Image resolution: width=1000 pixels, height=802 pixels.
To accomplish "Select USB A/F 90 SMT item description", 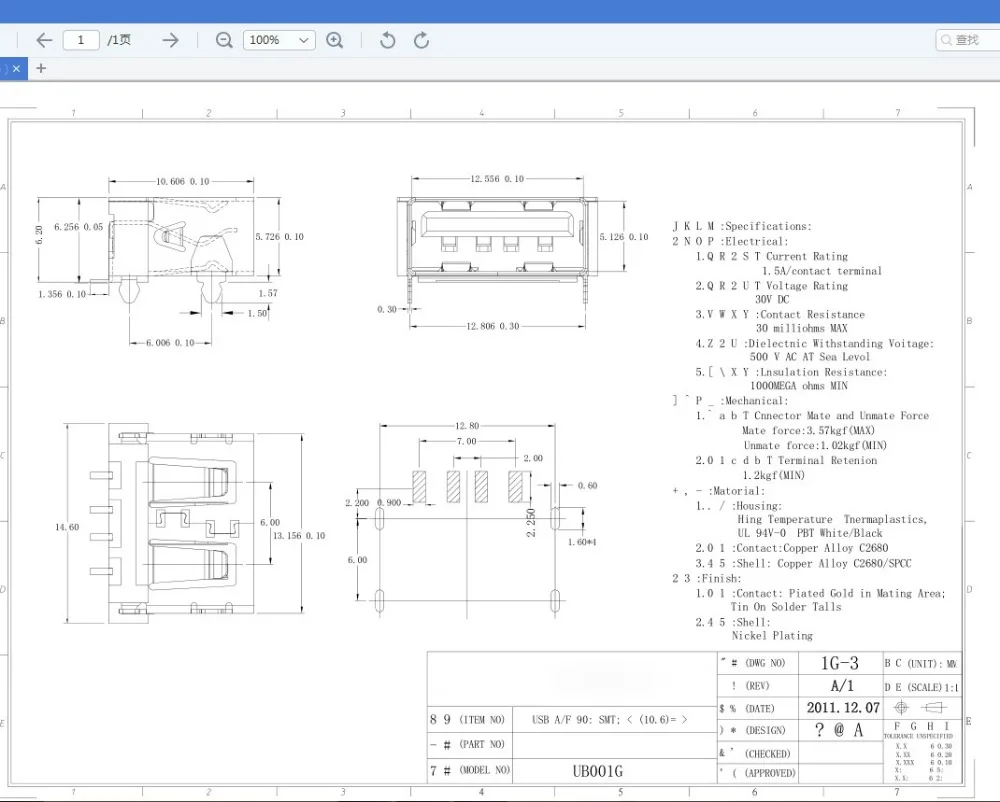I will coord(609,720).
